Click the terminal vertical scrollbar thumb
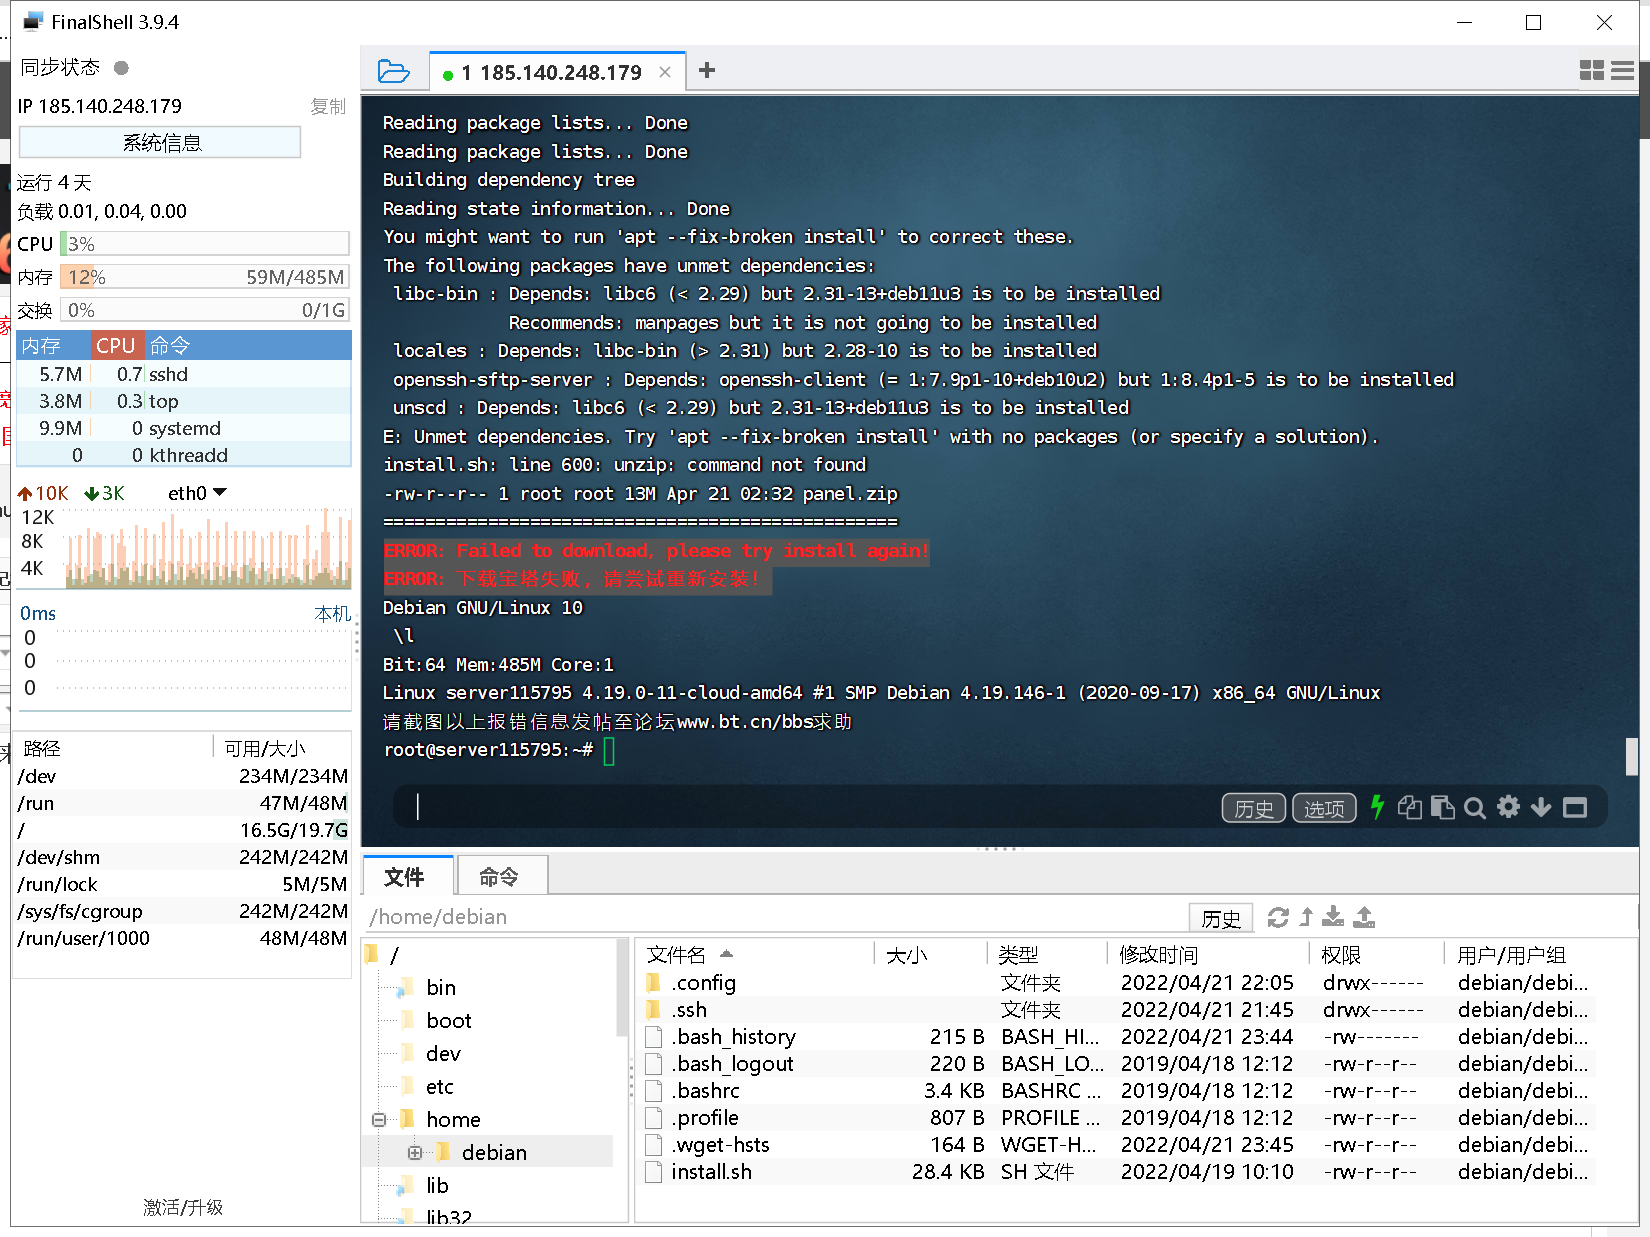This screenshot has height=1237, width=1650. point(1632,757)
